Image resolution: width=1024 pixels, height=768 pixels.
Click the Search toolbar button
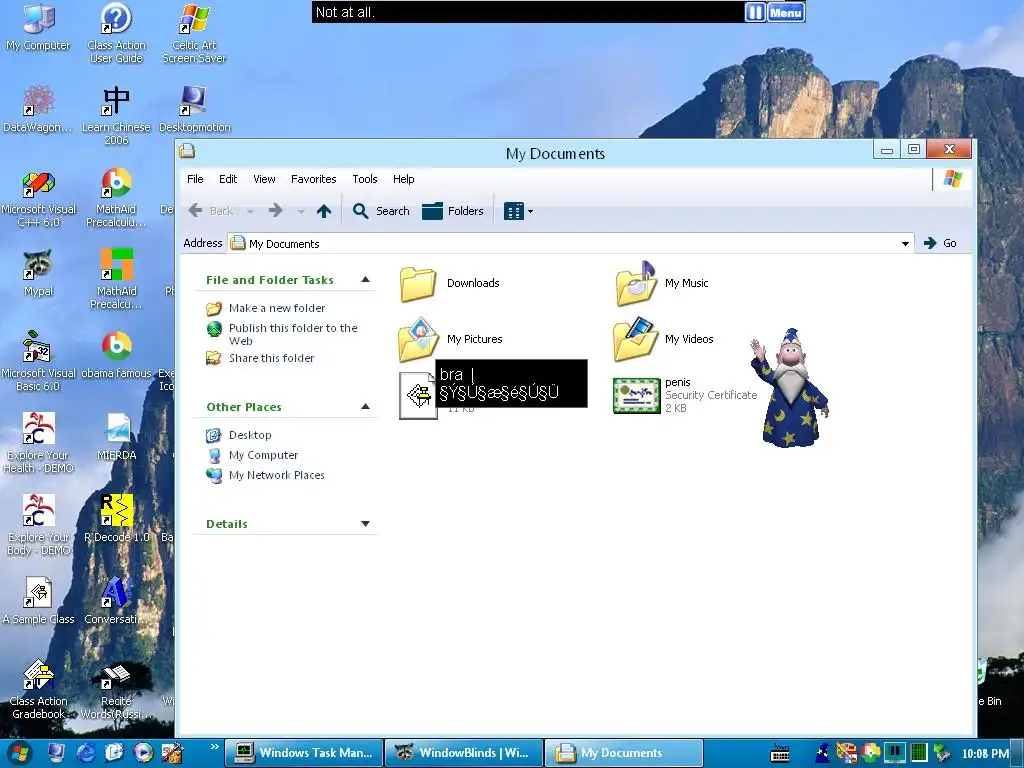pos(381,211)
